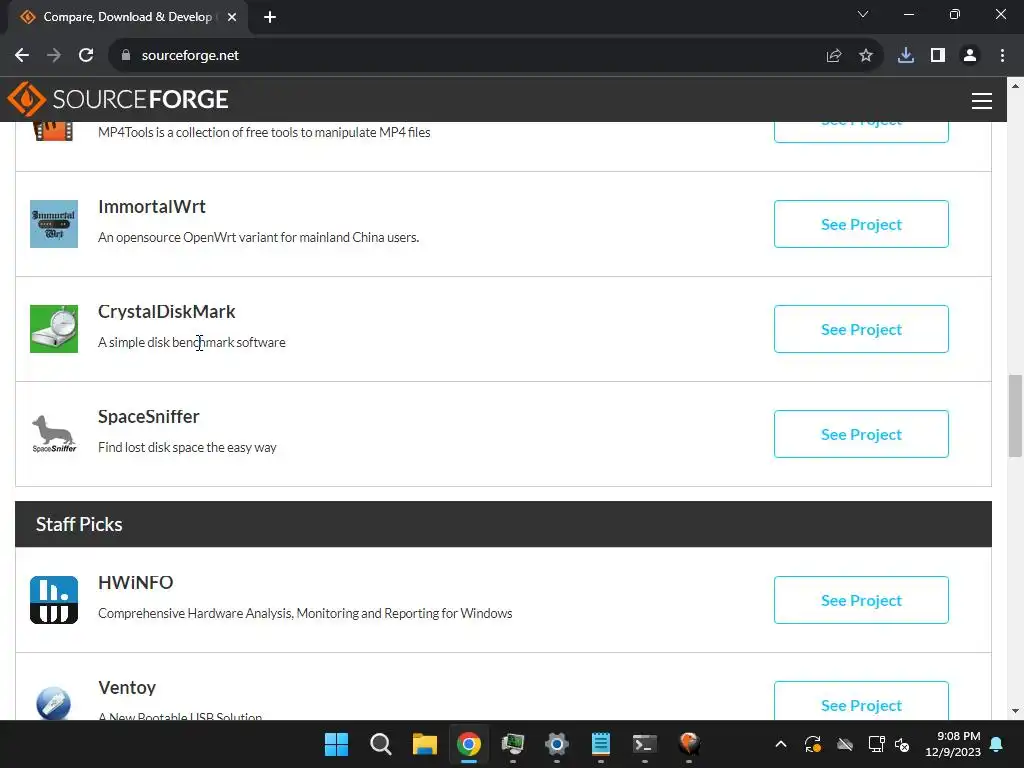Open the notification bell in system tray
The image size is (1024, 768).
point(997,744)
